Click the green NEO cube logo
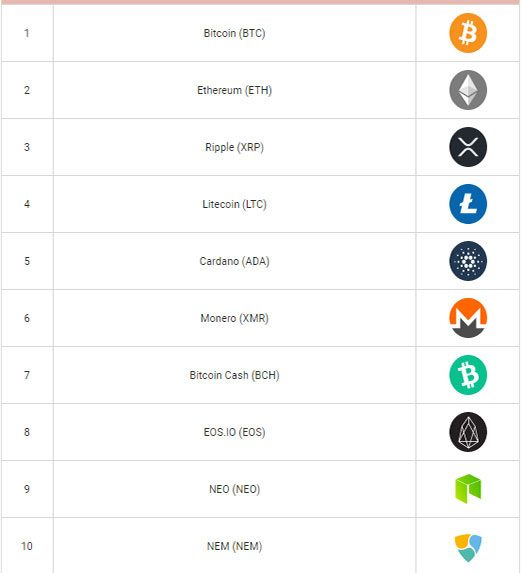The width and height of the screenshot is (521, 573). click(x=468, y=489)
